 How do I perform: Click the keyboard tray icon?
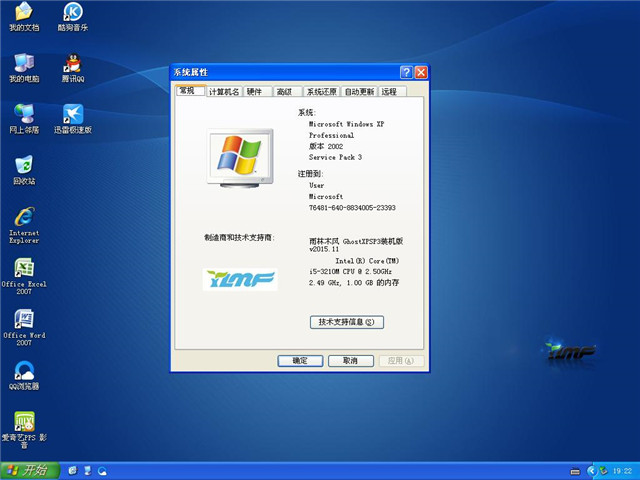[575, 471]
